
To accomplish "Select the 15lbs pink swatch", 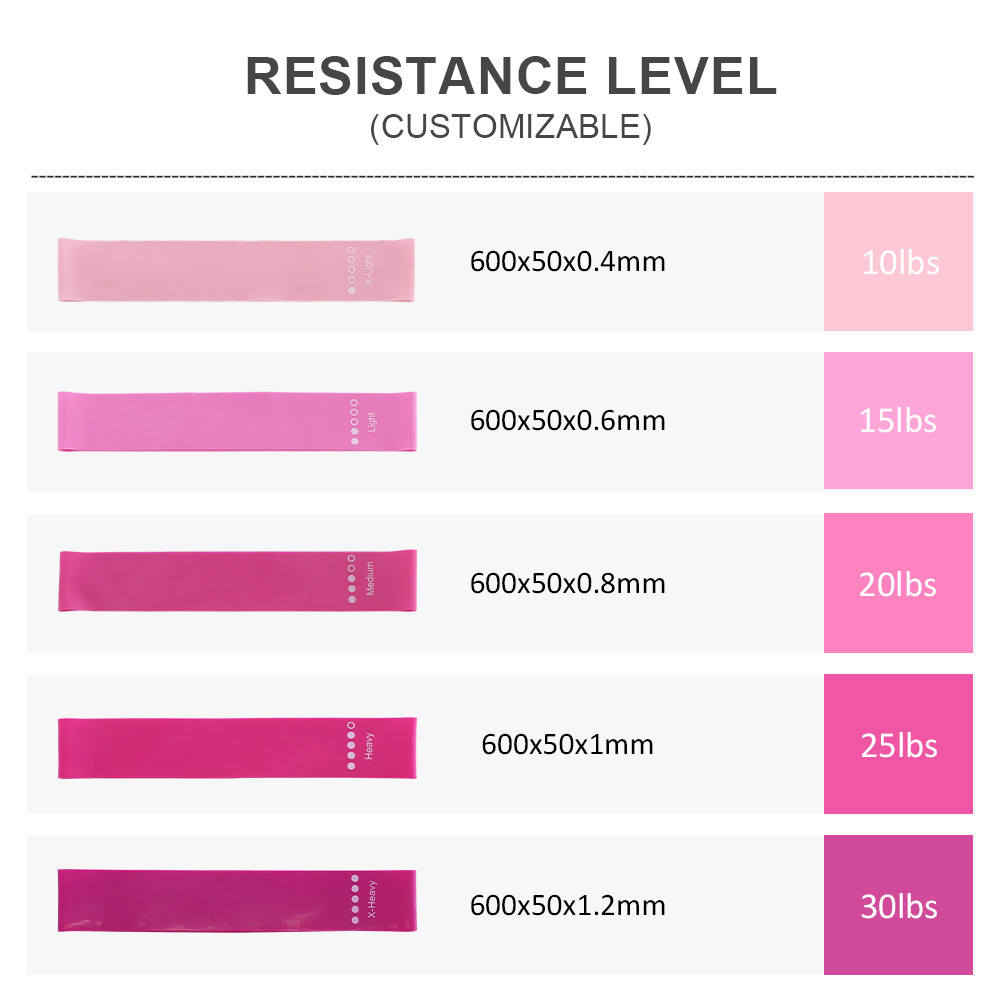I will click(898, 421).
